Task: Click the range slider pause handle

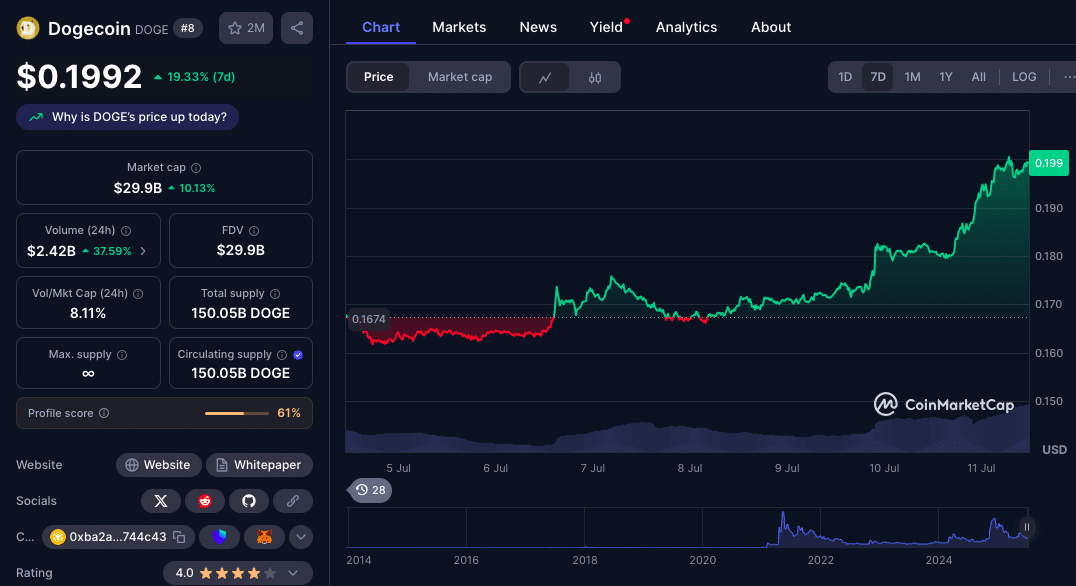Action: click(x=1027, y=527)
